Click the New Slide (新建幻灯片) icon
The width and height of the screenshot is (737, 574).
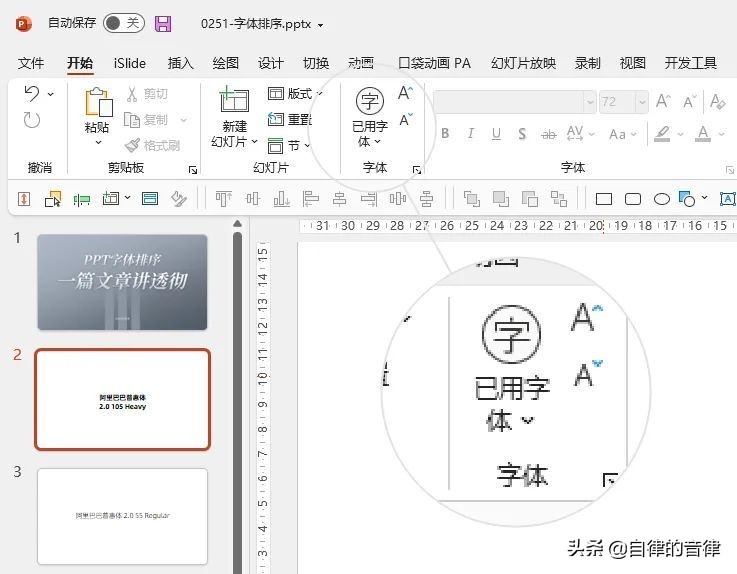(234, 101)
